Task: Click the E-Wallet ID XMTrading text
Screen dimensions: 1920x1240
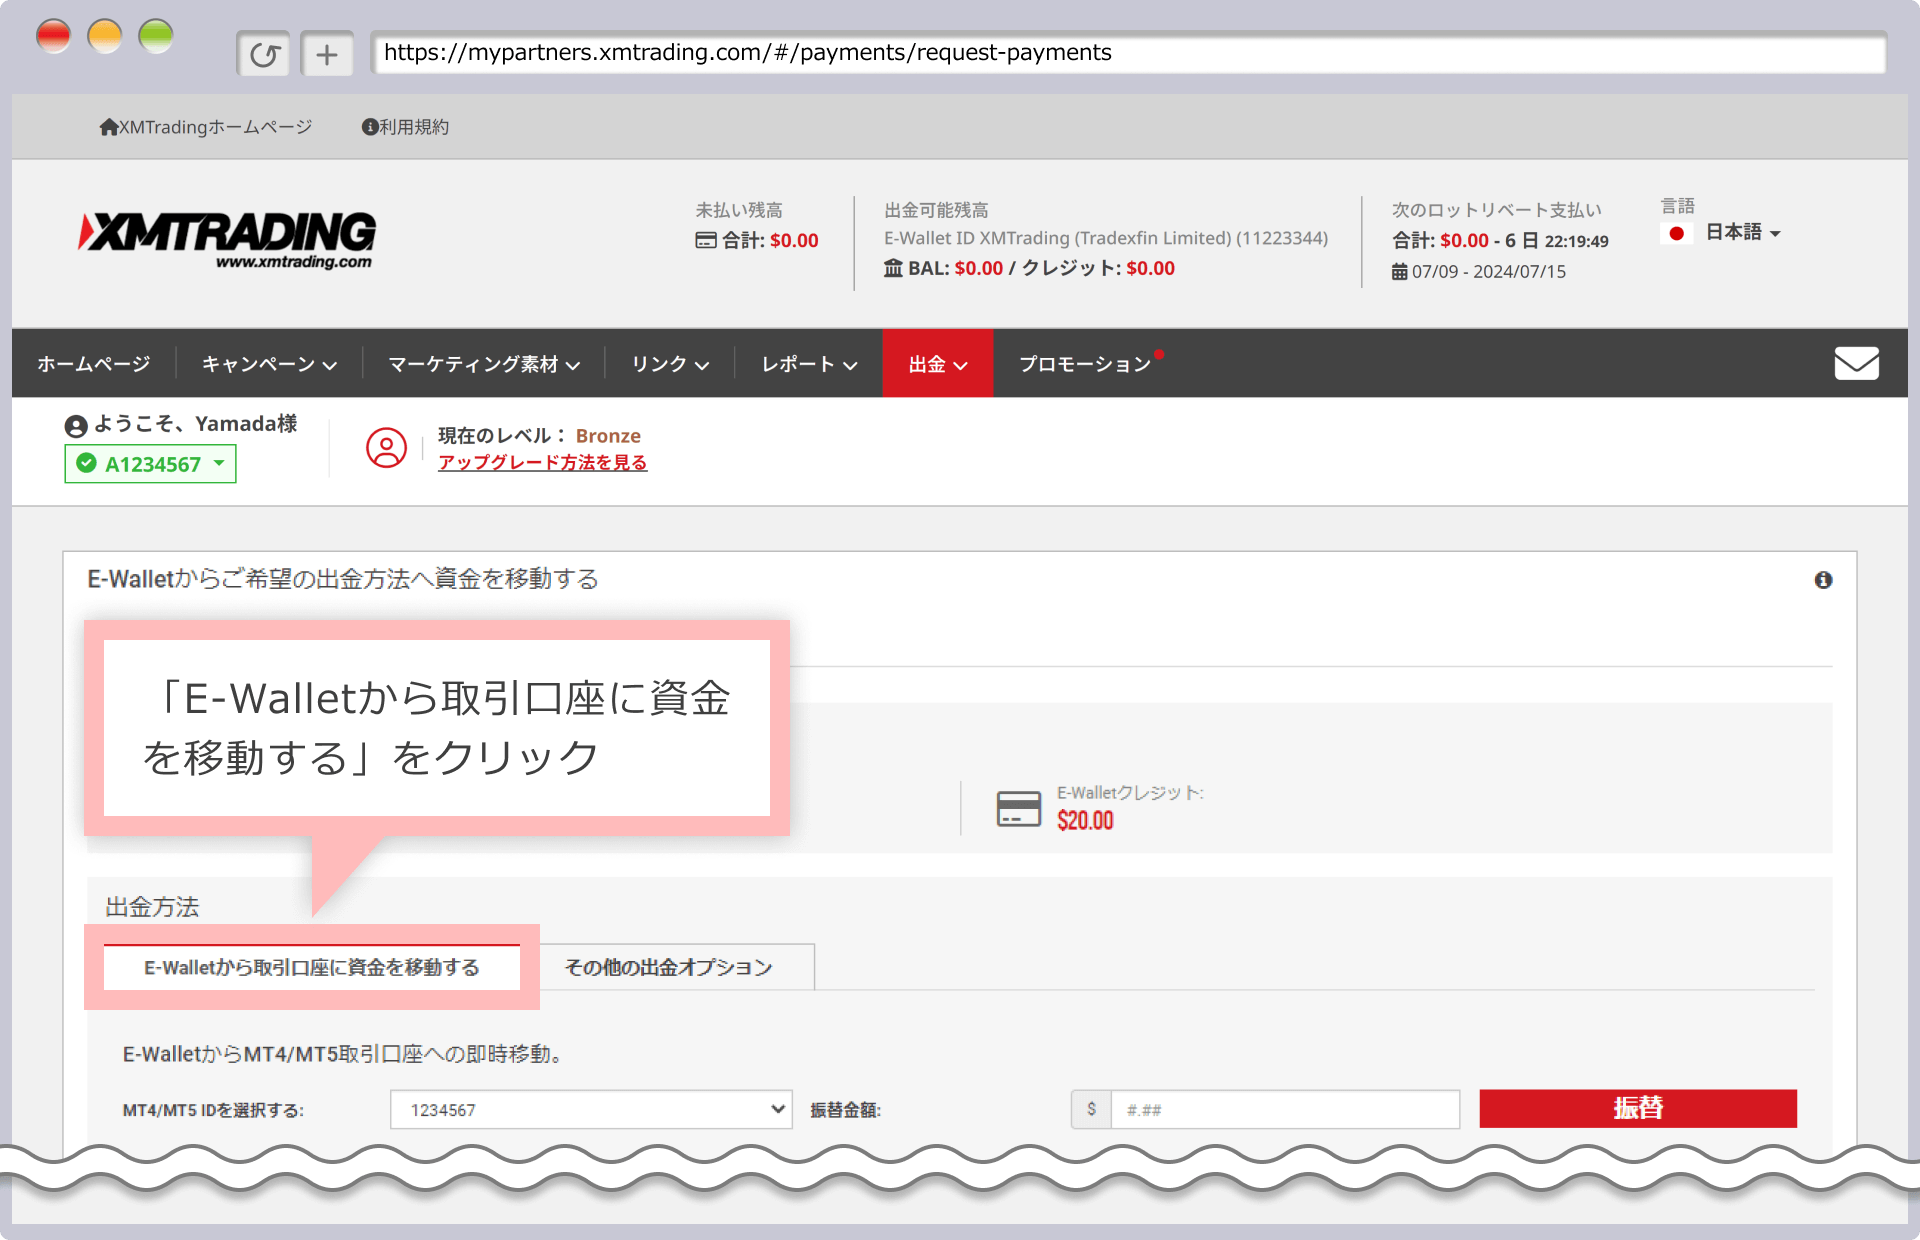Action: click(x=1106, y=238)
